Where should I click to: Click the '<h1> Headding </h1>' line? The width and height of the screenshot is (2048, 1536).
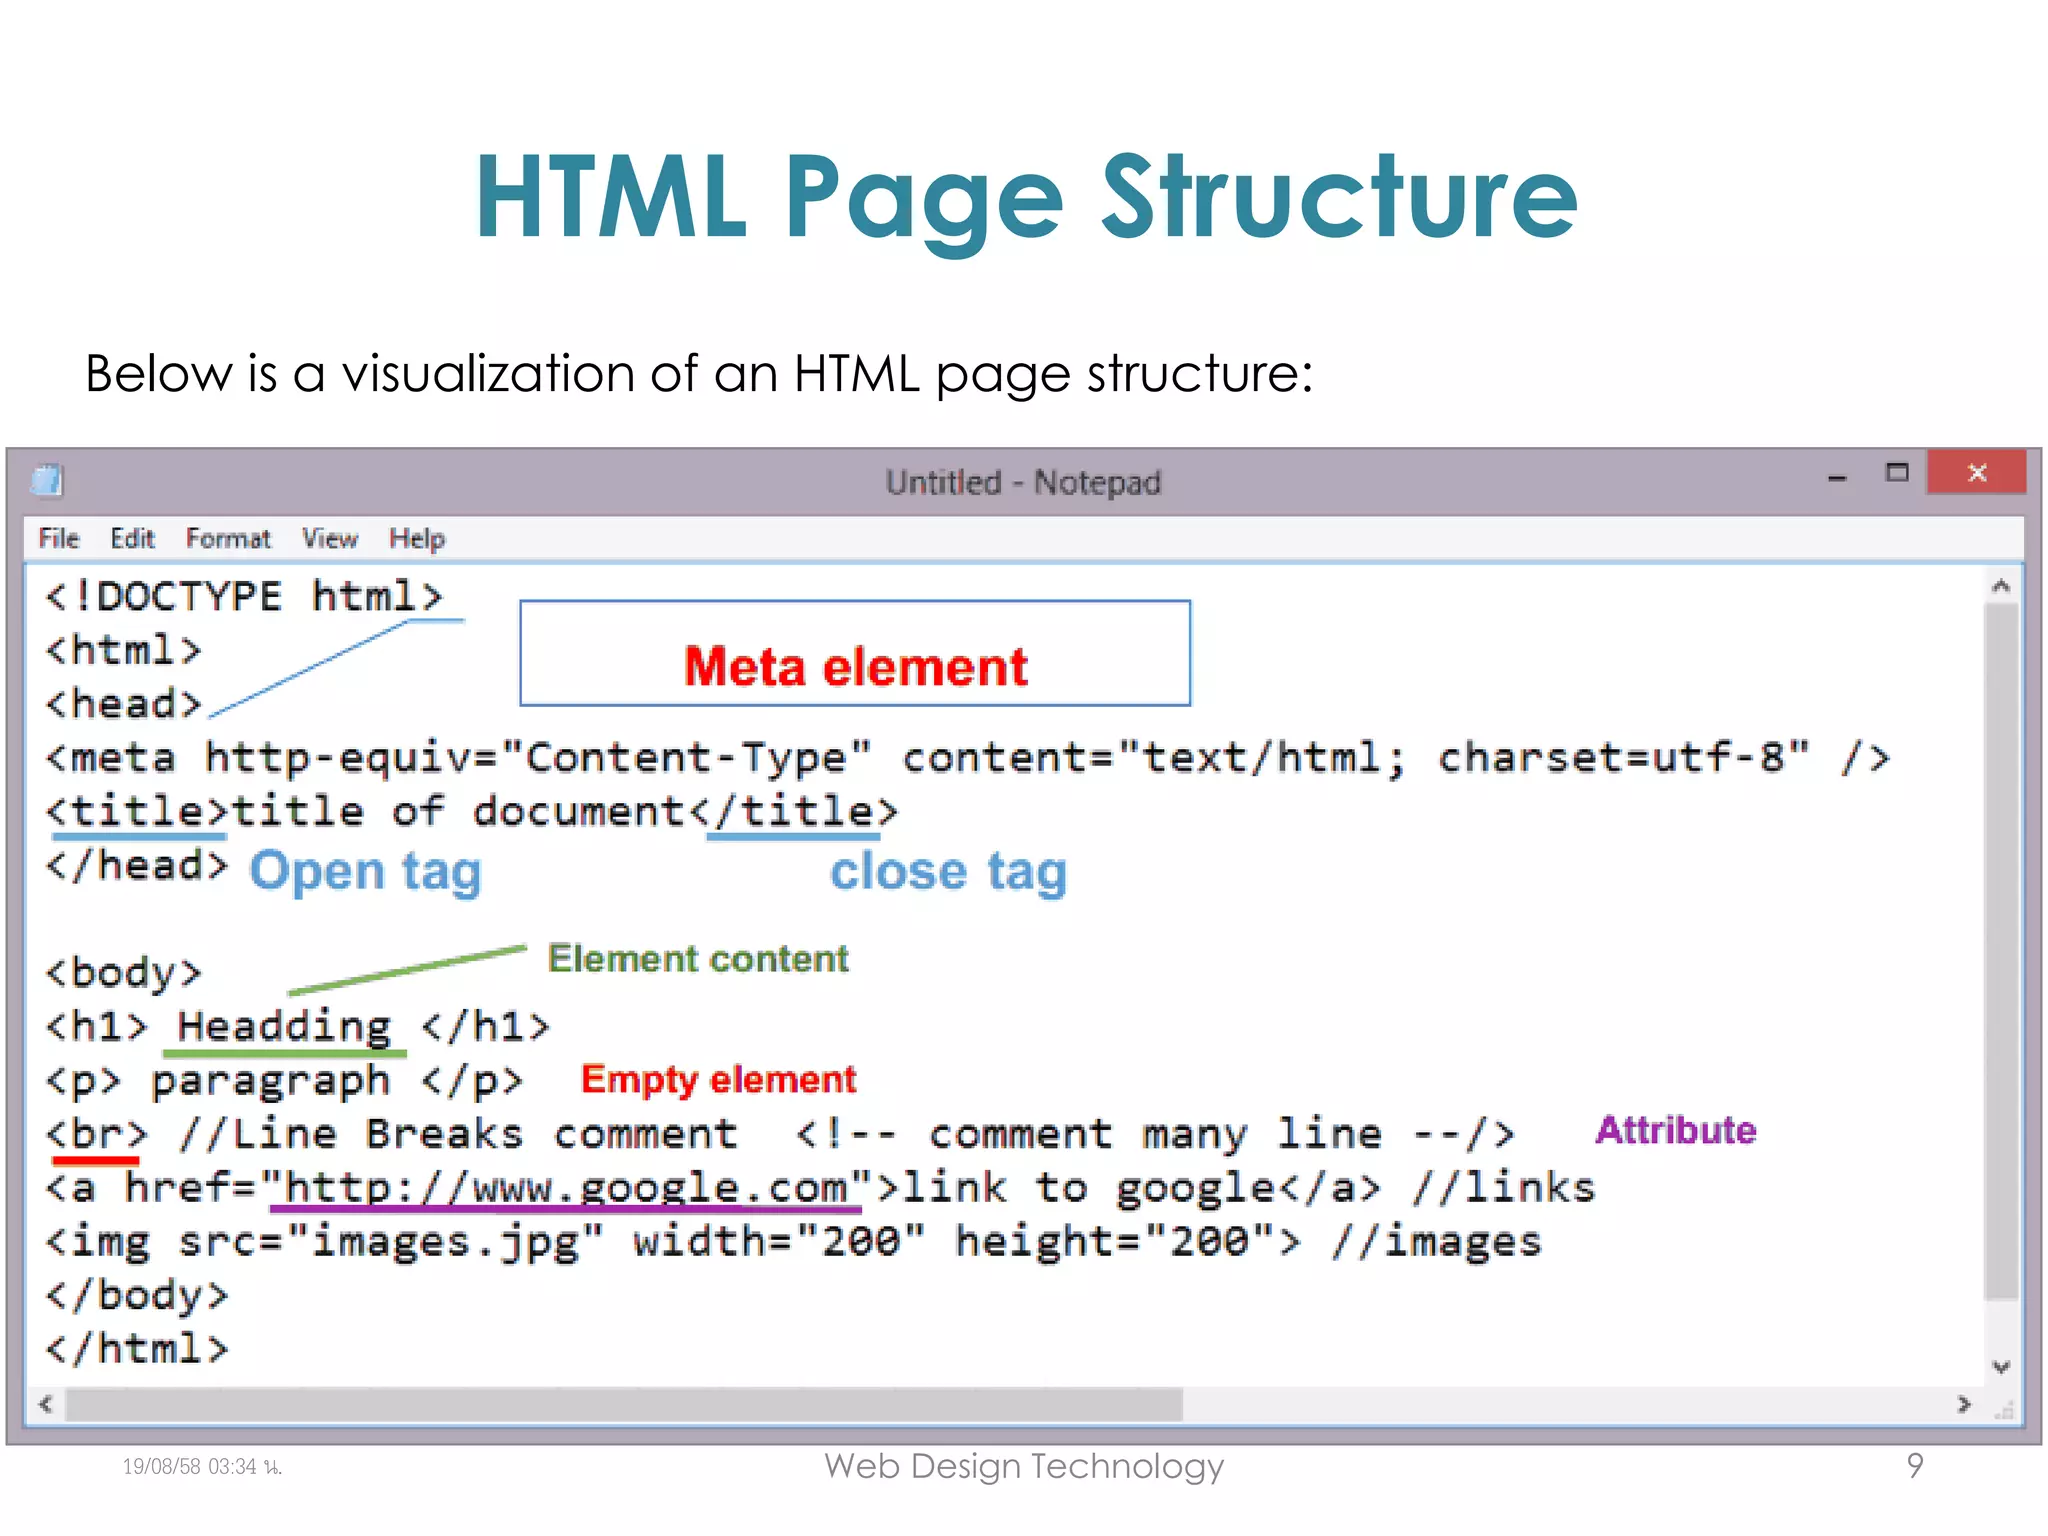pos(297,1026)
